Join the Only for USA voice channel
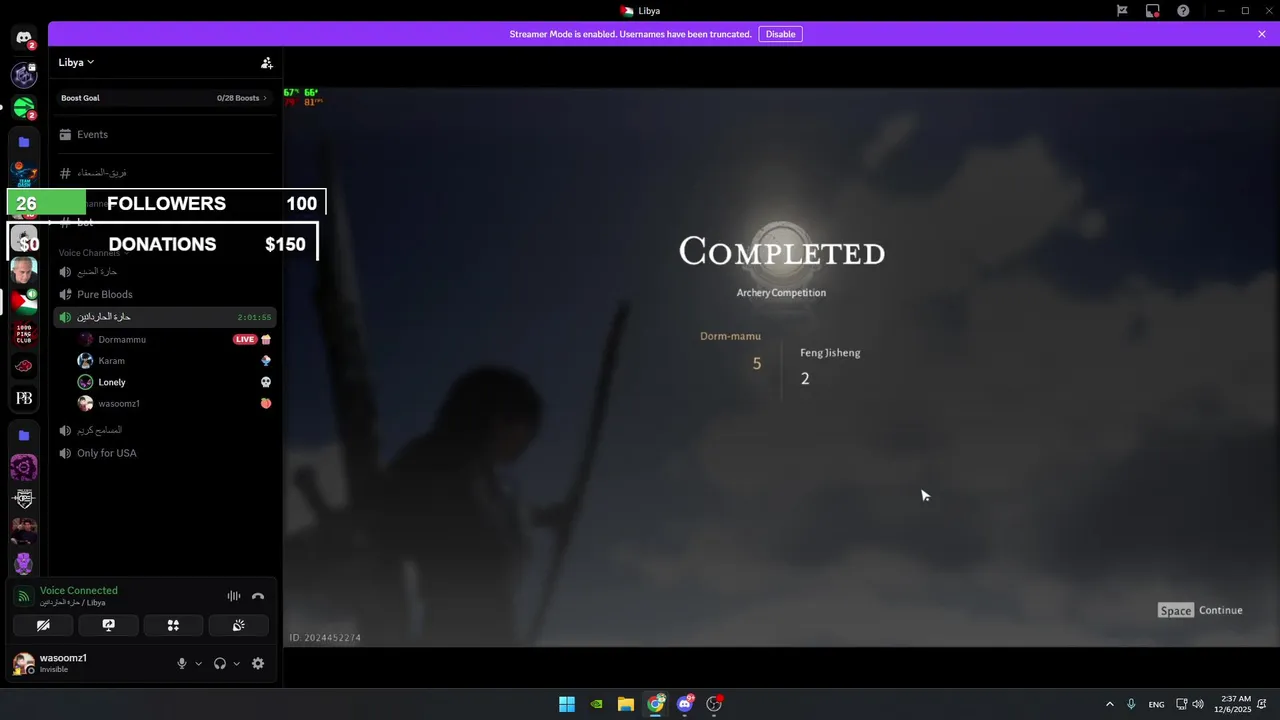 (x=165, y=453)
